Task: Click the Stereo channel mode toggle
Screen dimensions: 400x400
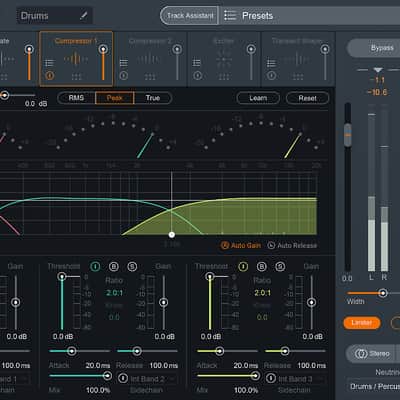Action: (x=371, y=353)
